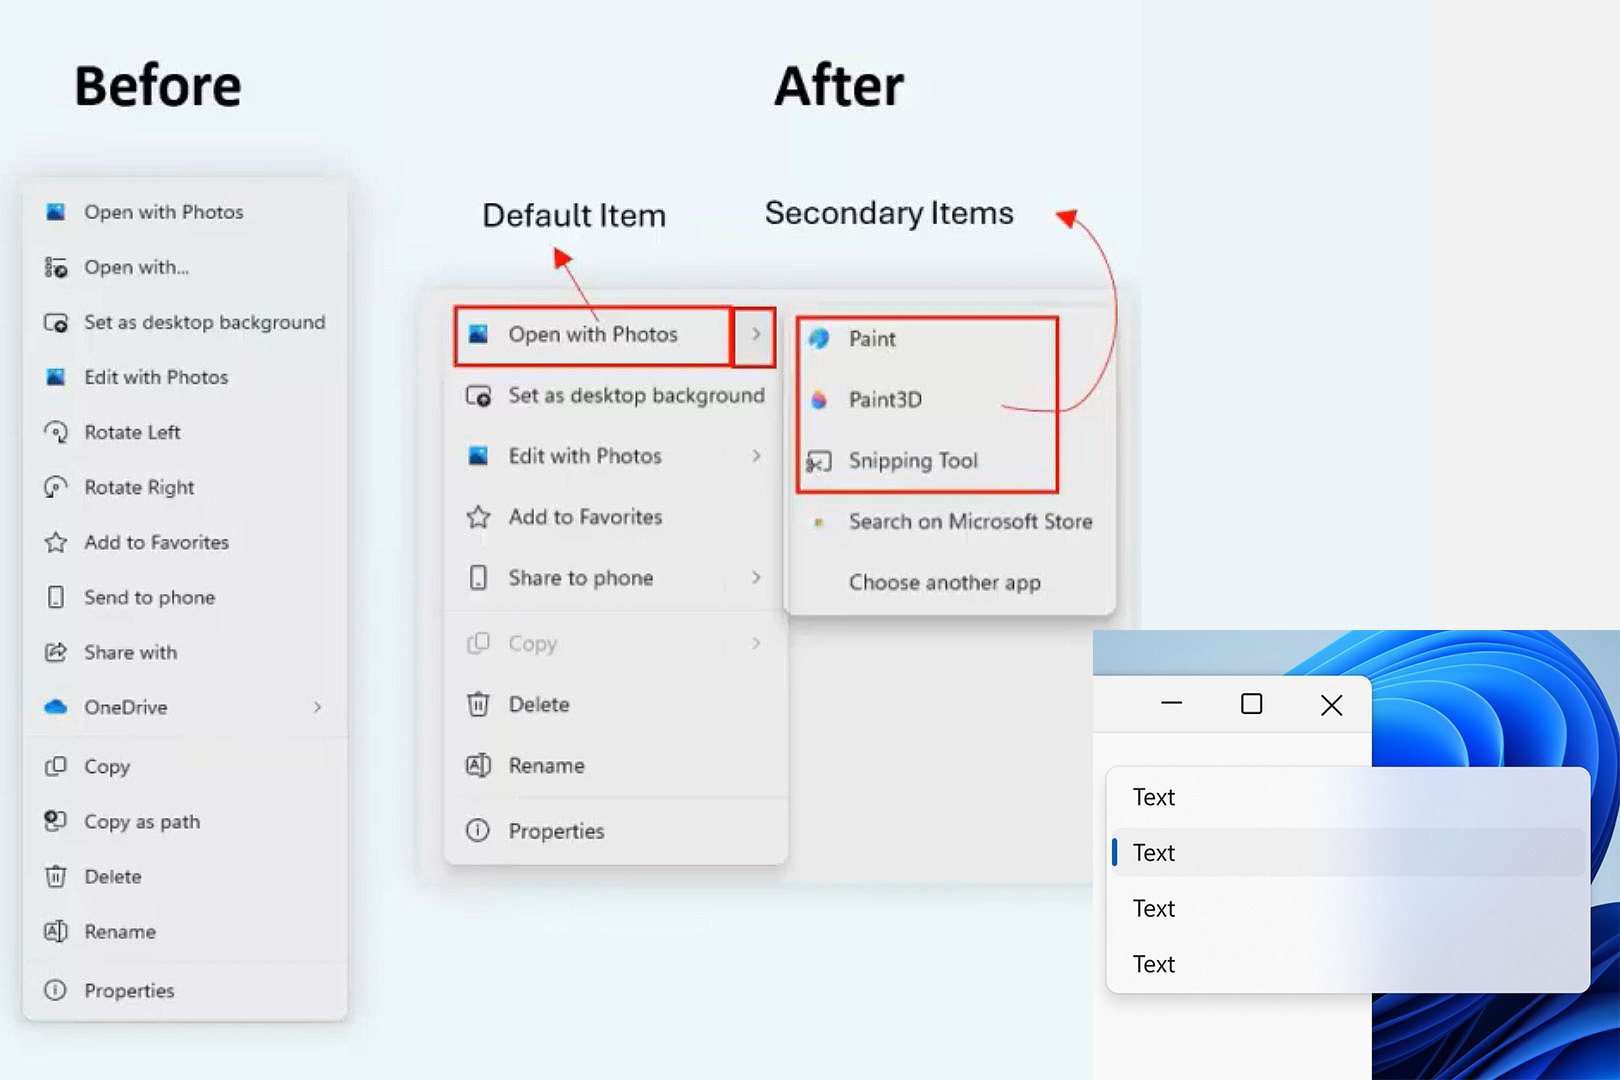Select the Paint3D app icon

coord(819,400)
